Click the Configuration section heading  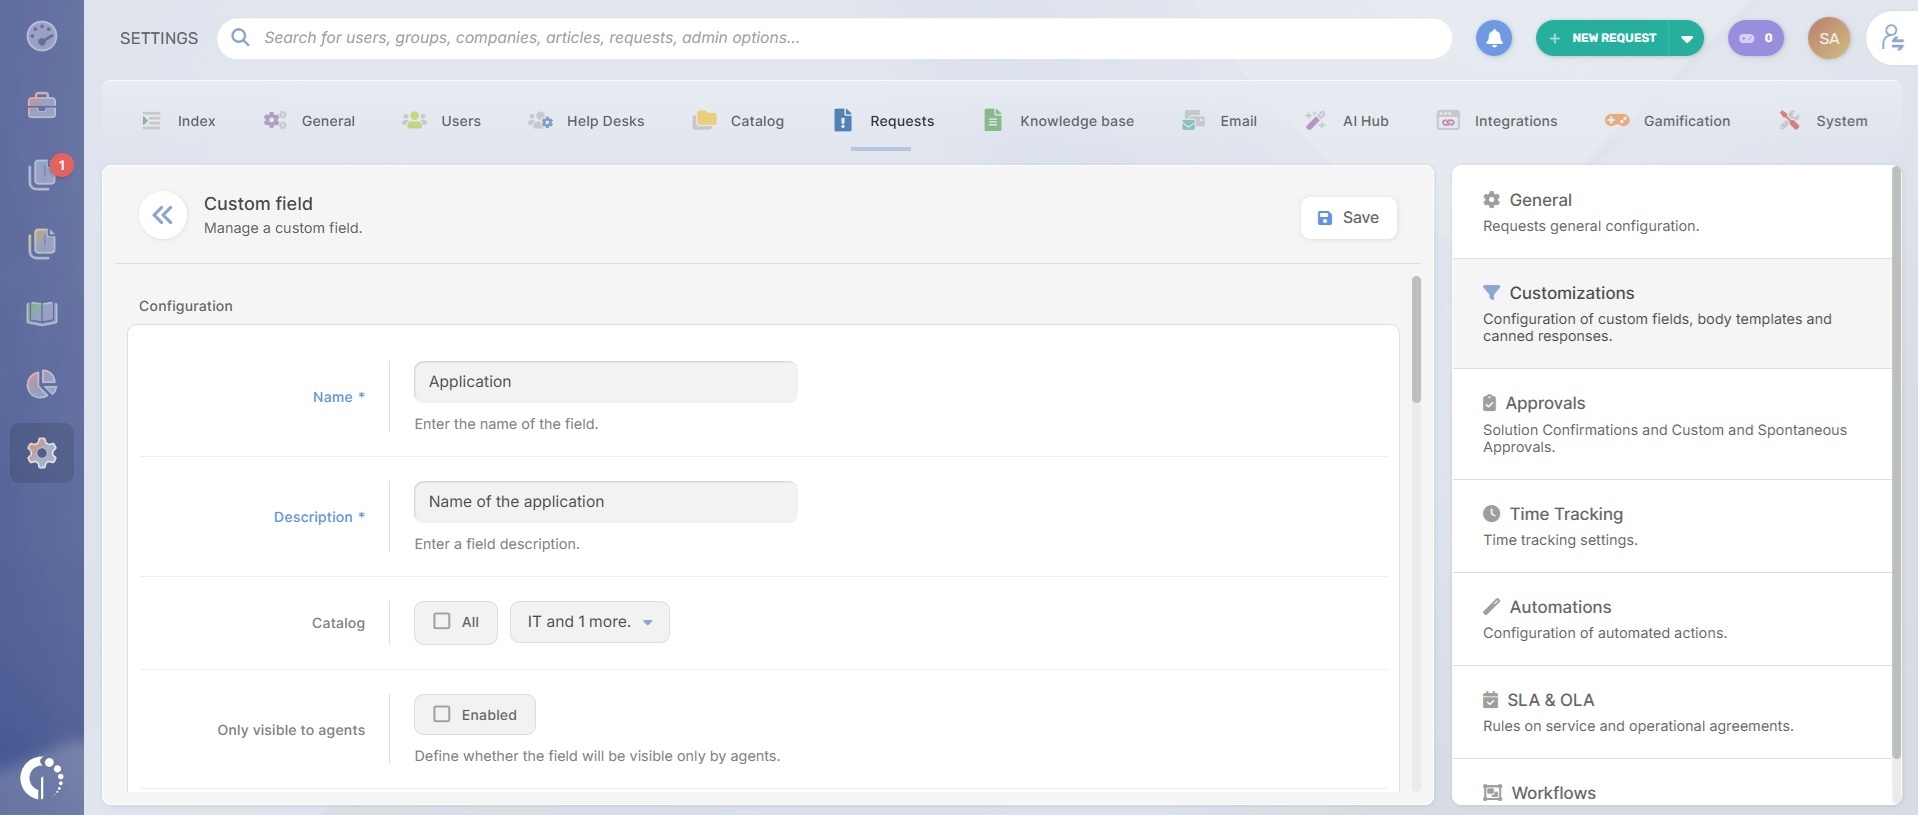186,306
